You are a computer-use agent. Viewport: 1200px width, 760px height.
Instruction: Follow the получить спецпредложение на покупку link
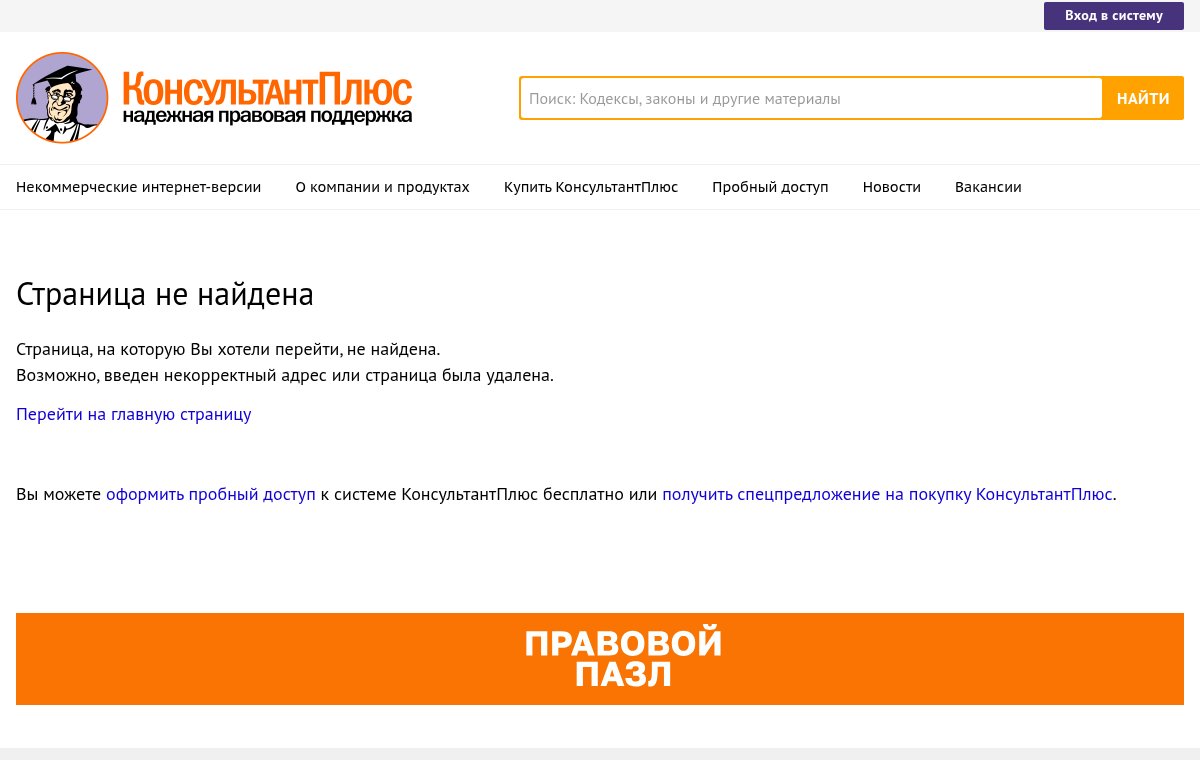pos(887,494)
